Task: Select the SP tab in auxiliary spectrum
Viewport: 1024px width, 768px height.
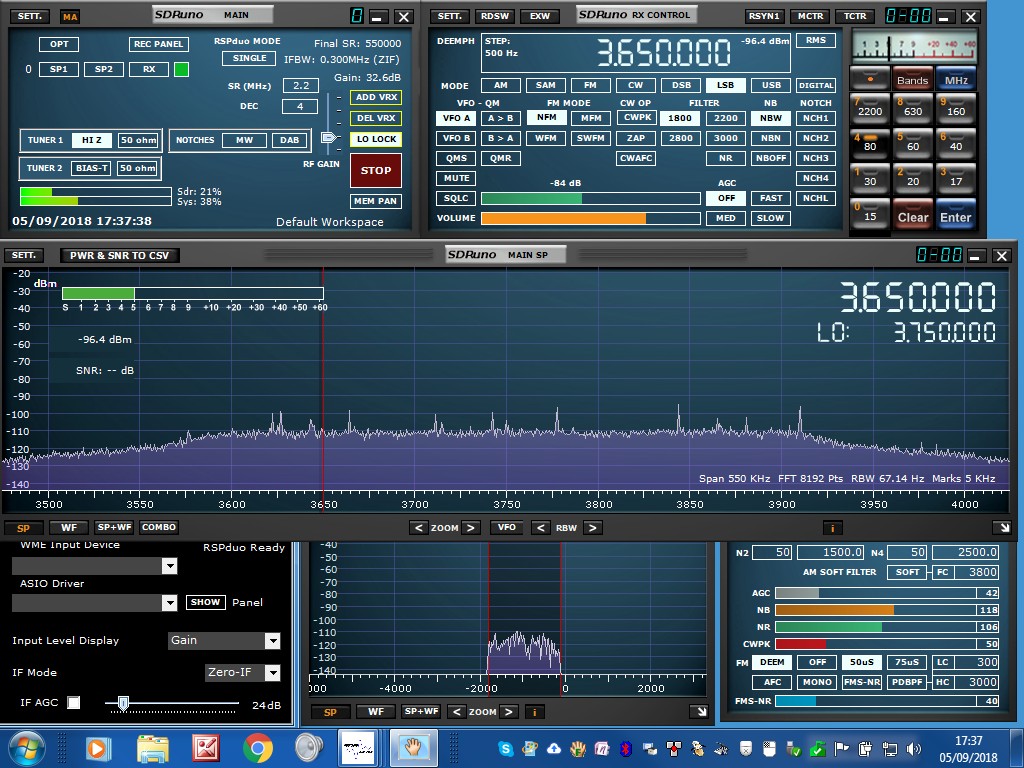Action: coord(330,712)
